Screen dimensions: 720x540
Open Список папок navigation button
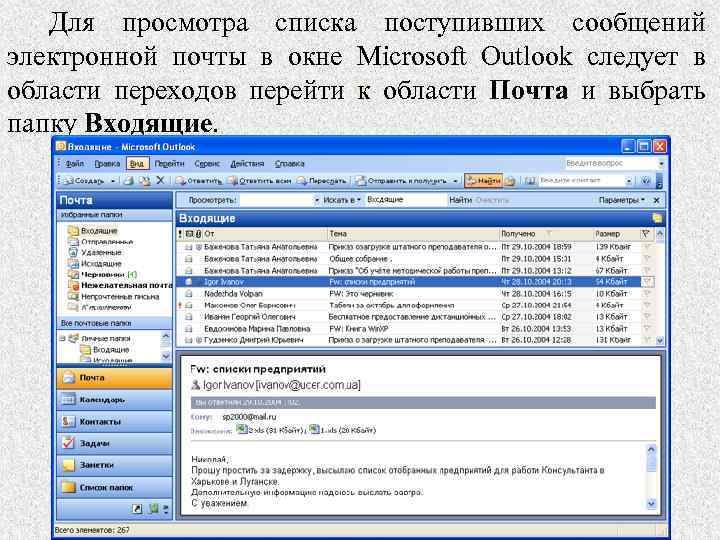click(x=115, y=487)
